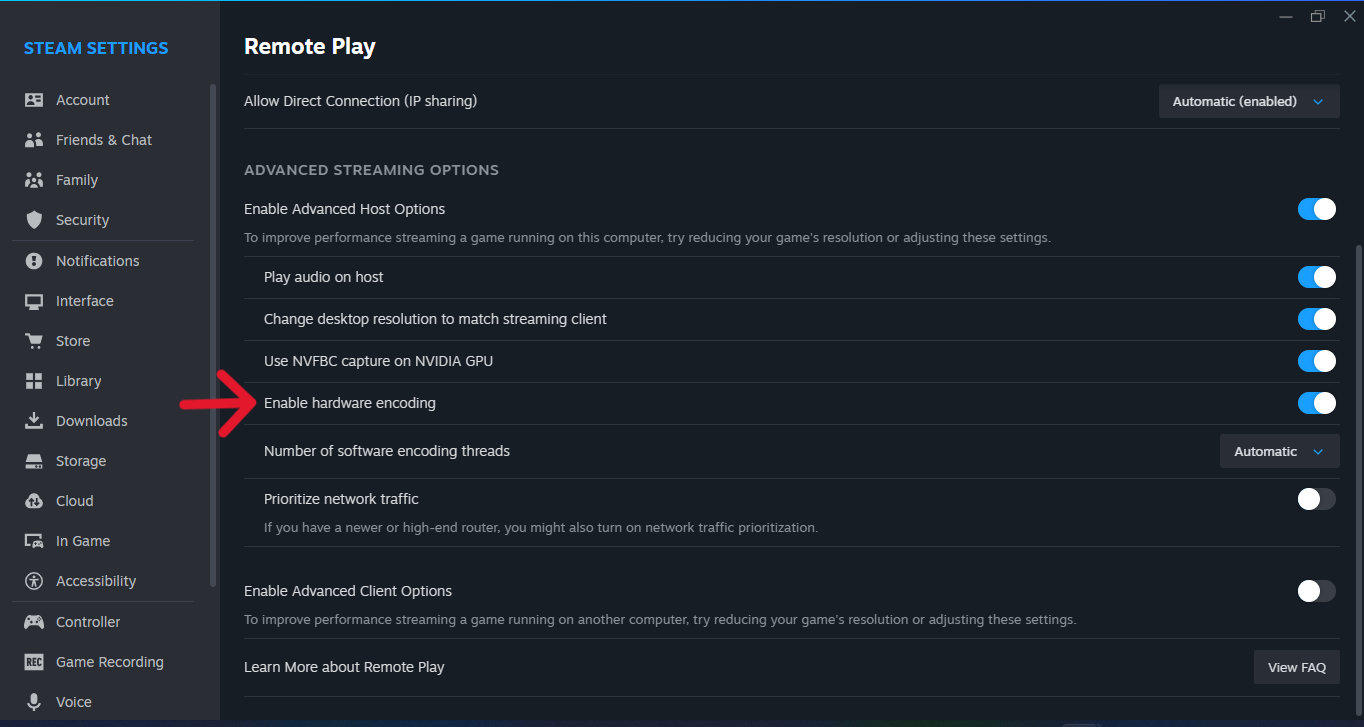Open the Allow Direct Connection dropdown
1364x727 pixels.
click(x=1248, y=100)
